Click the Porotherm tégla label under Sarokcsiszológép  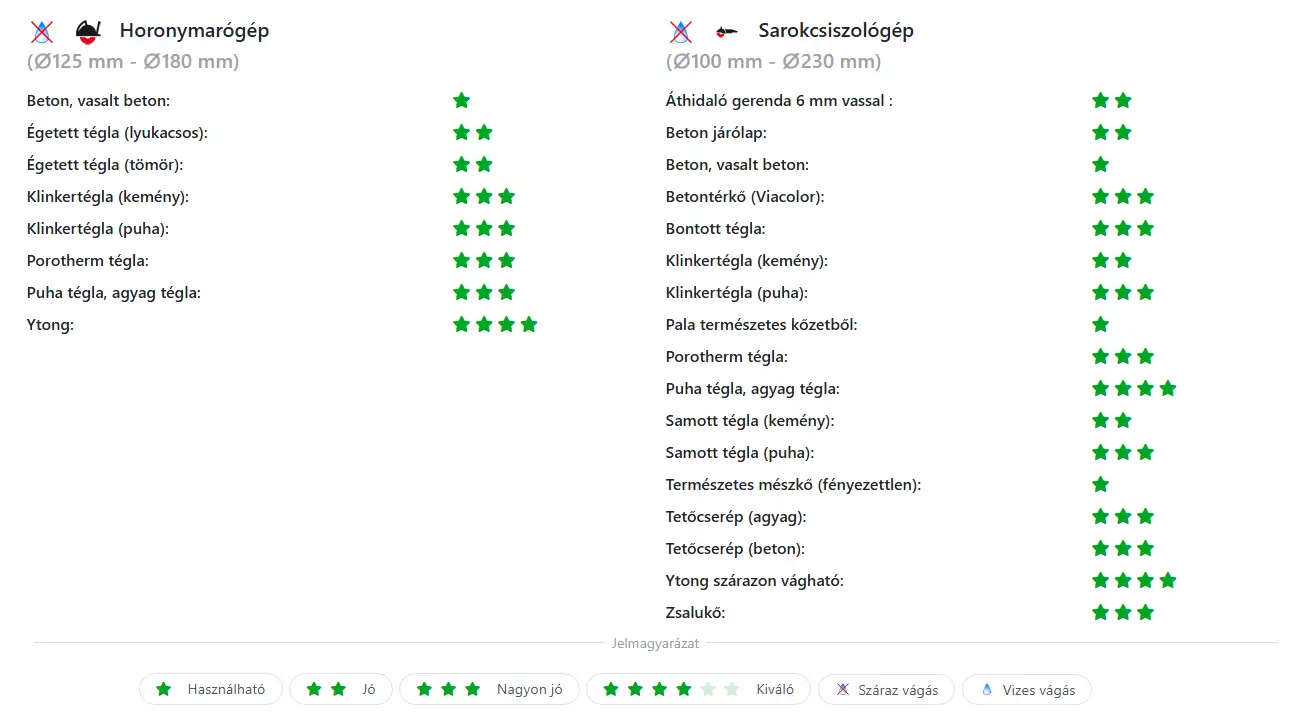726,357
